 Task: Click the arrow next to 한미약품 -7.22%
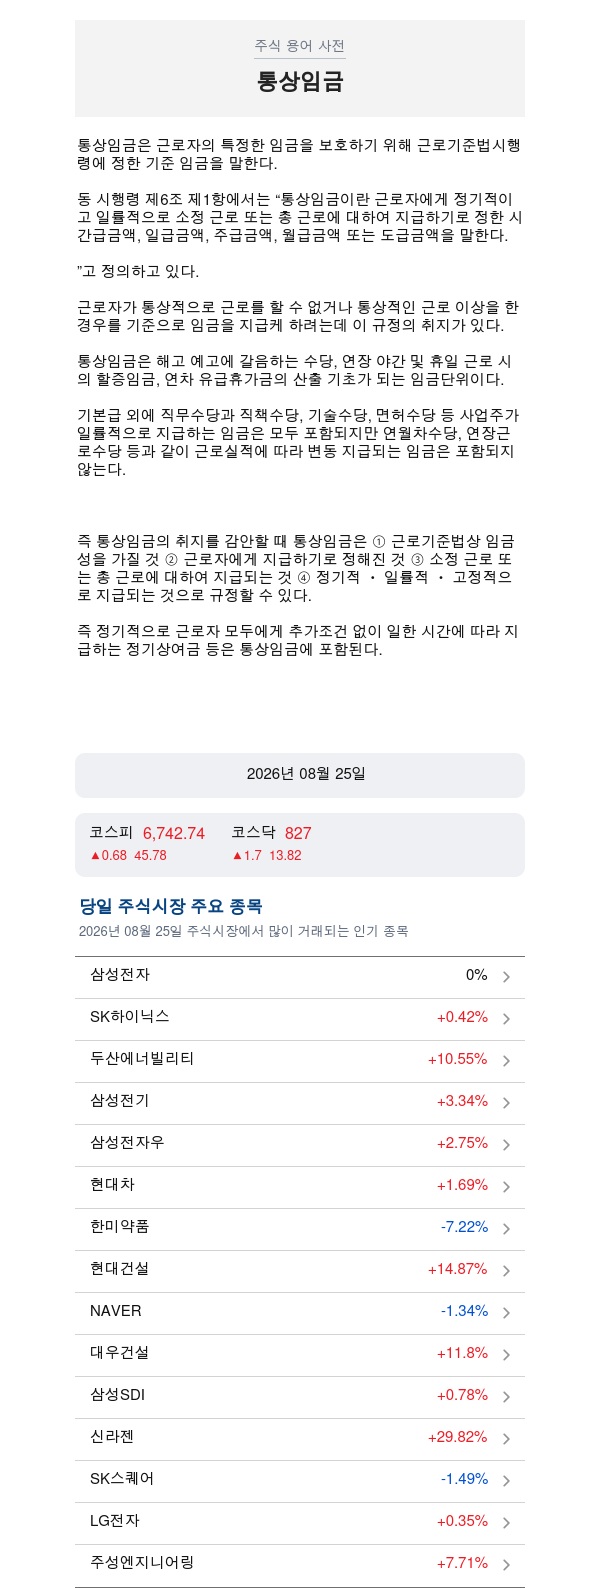[507, 1229]
